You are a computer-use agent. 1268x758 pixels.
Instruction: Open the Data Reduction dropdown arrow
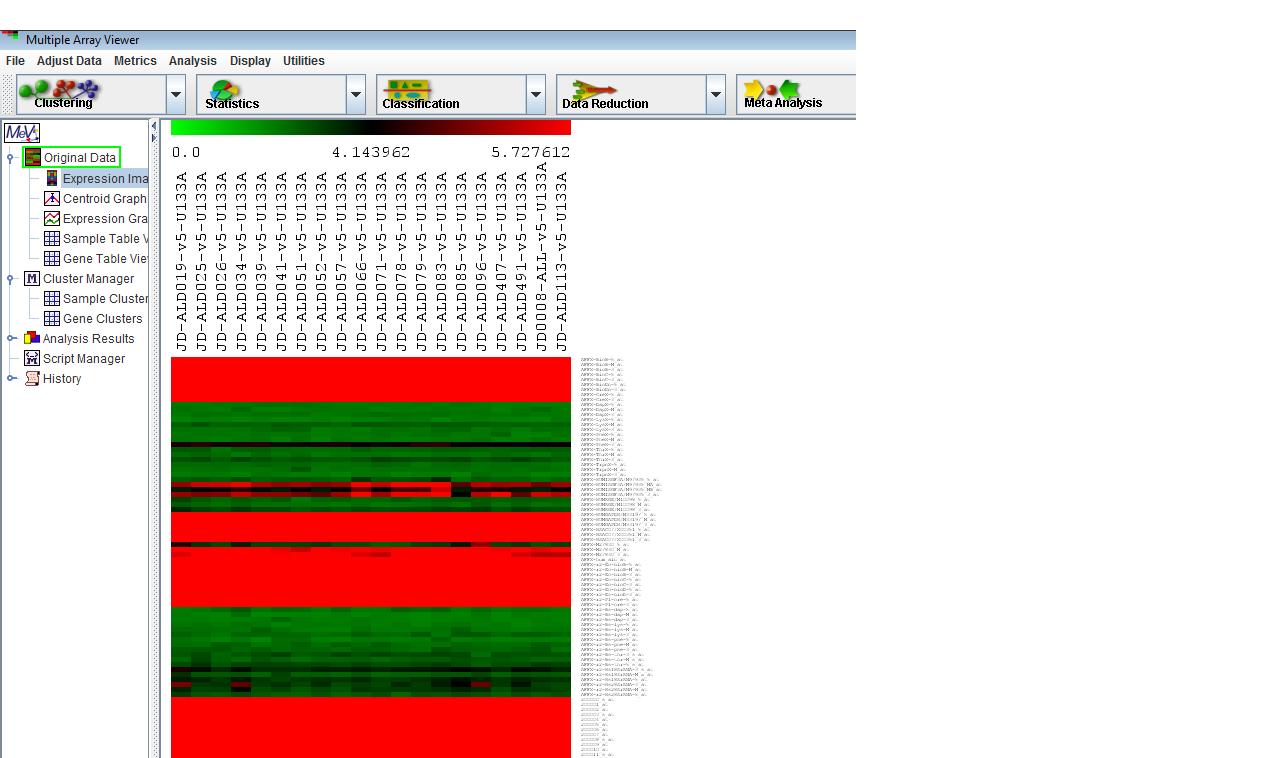(716, 96)
